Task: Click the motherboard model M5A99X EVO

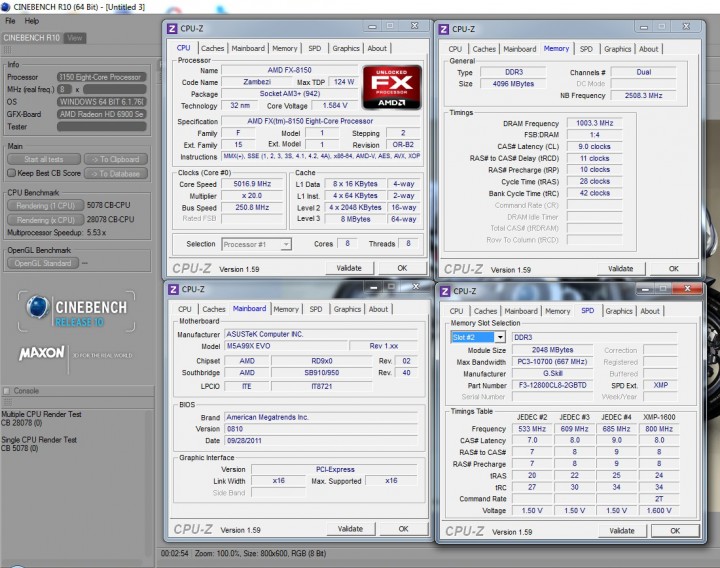Action: [286, 346]
